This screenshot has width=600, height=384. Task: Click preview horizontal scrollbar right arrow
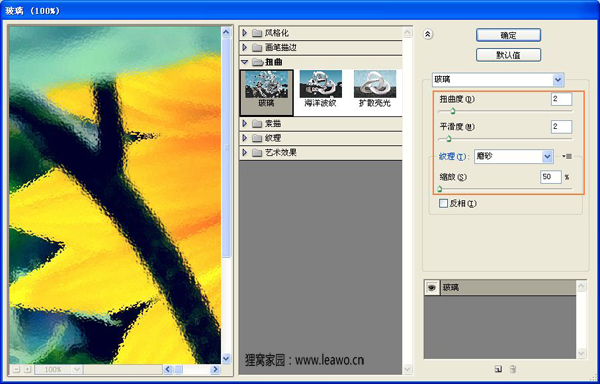tap(215, 369)
